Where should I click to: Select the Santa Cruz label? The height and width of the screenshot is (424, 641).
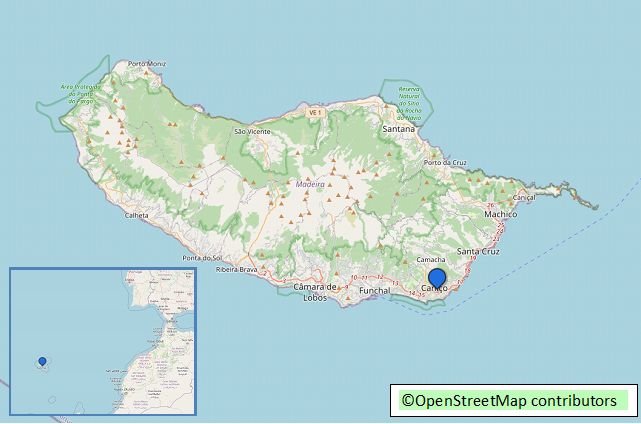tap(477, 251)
